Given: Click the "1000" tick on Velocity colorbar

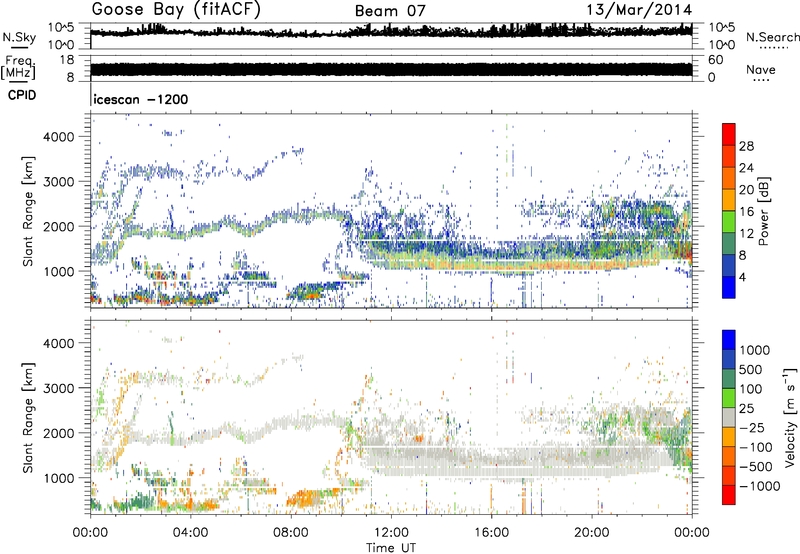Looking at the screenshot, I should (755, 350).
